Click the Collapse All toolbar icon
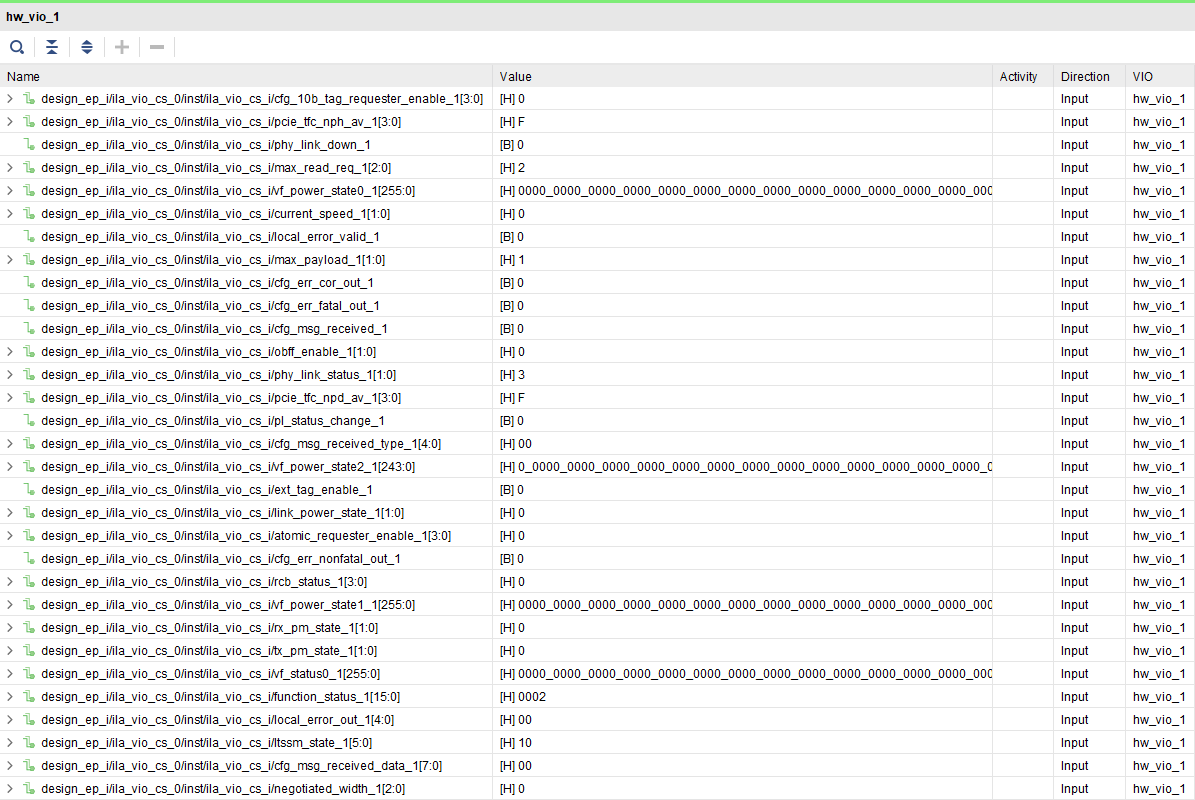The width and height of the screenshot is (1195, 800). [x=52, y=47]
